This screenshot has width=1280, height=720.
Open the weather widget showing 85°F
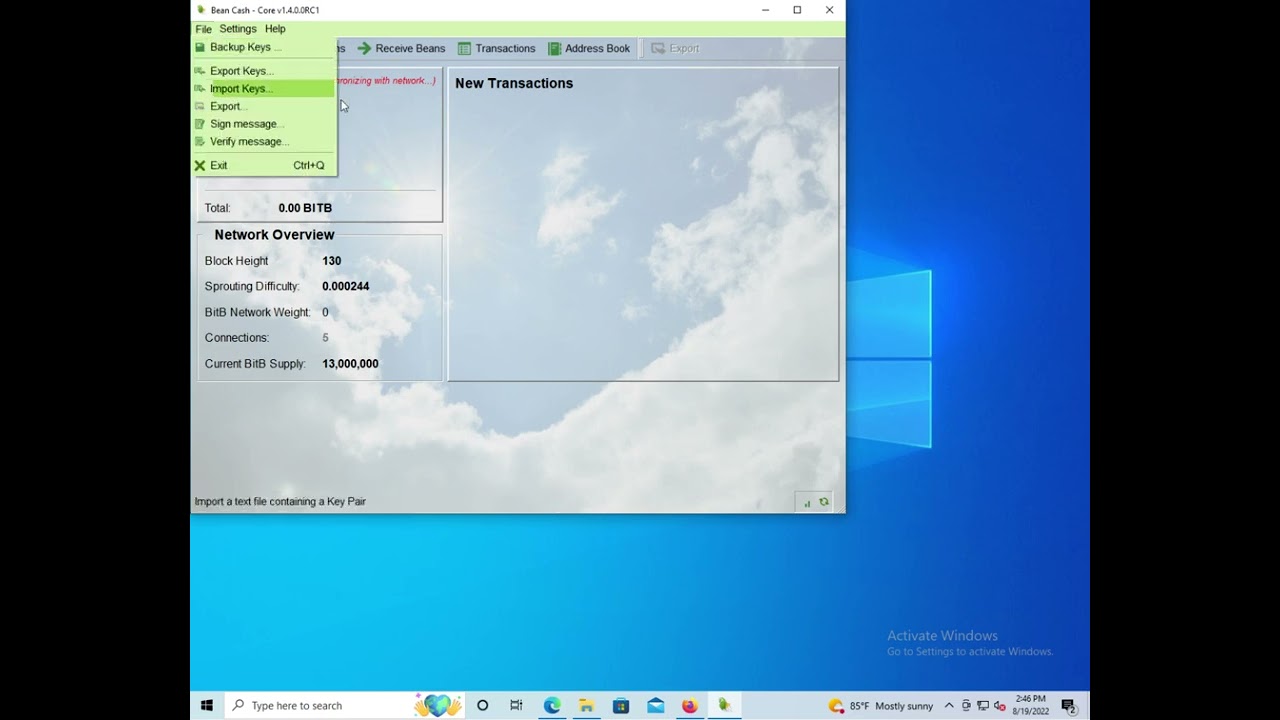881,706
